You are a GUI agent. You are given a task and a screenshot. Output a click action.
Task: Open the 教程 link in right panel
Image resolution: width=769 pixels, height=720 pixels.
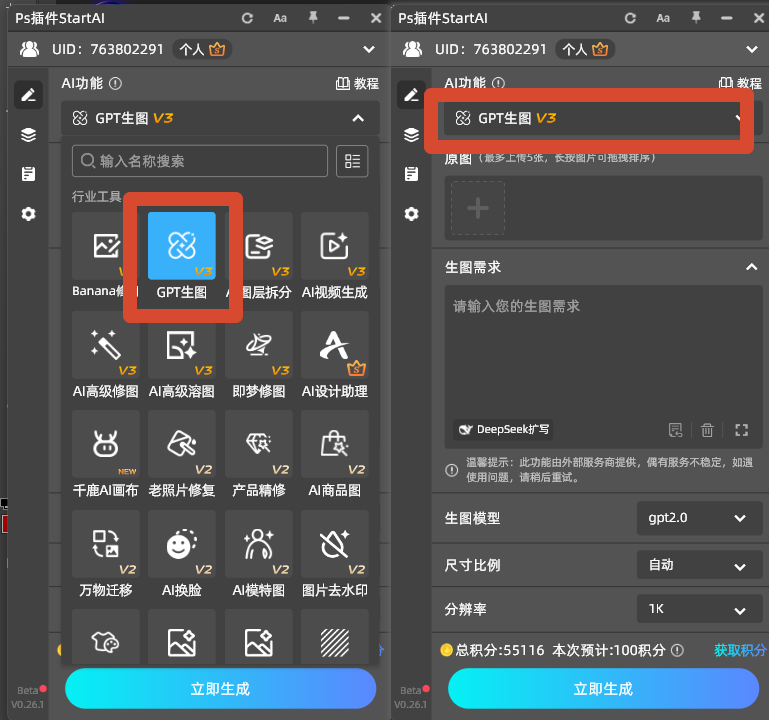coord(740,83)
